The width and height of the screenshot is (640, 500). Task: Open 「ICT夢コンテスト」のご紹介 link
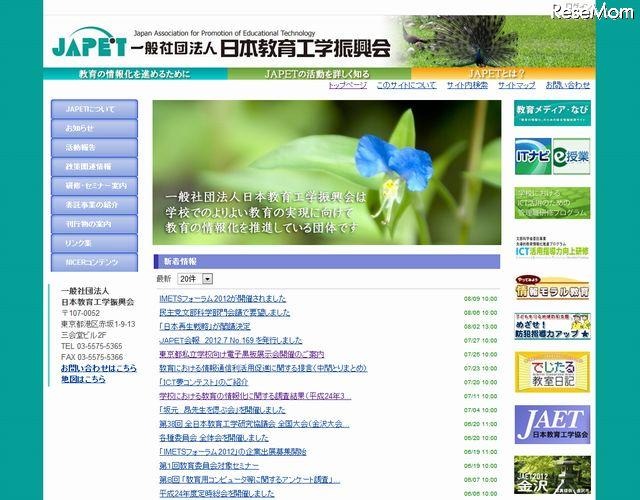(203, 382)
